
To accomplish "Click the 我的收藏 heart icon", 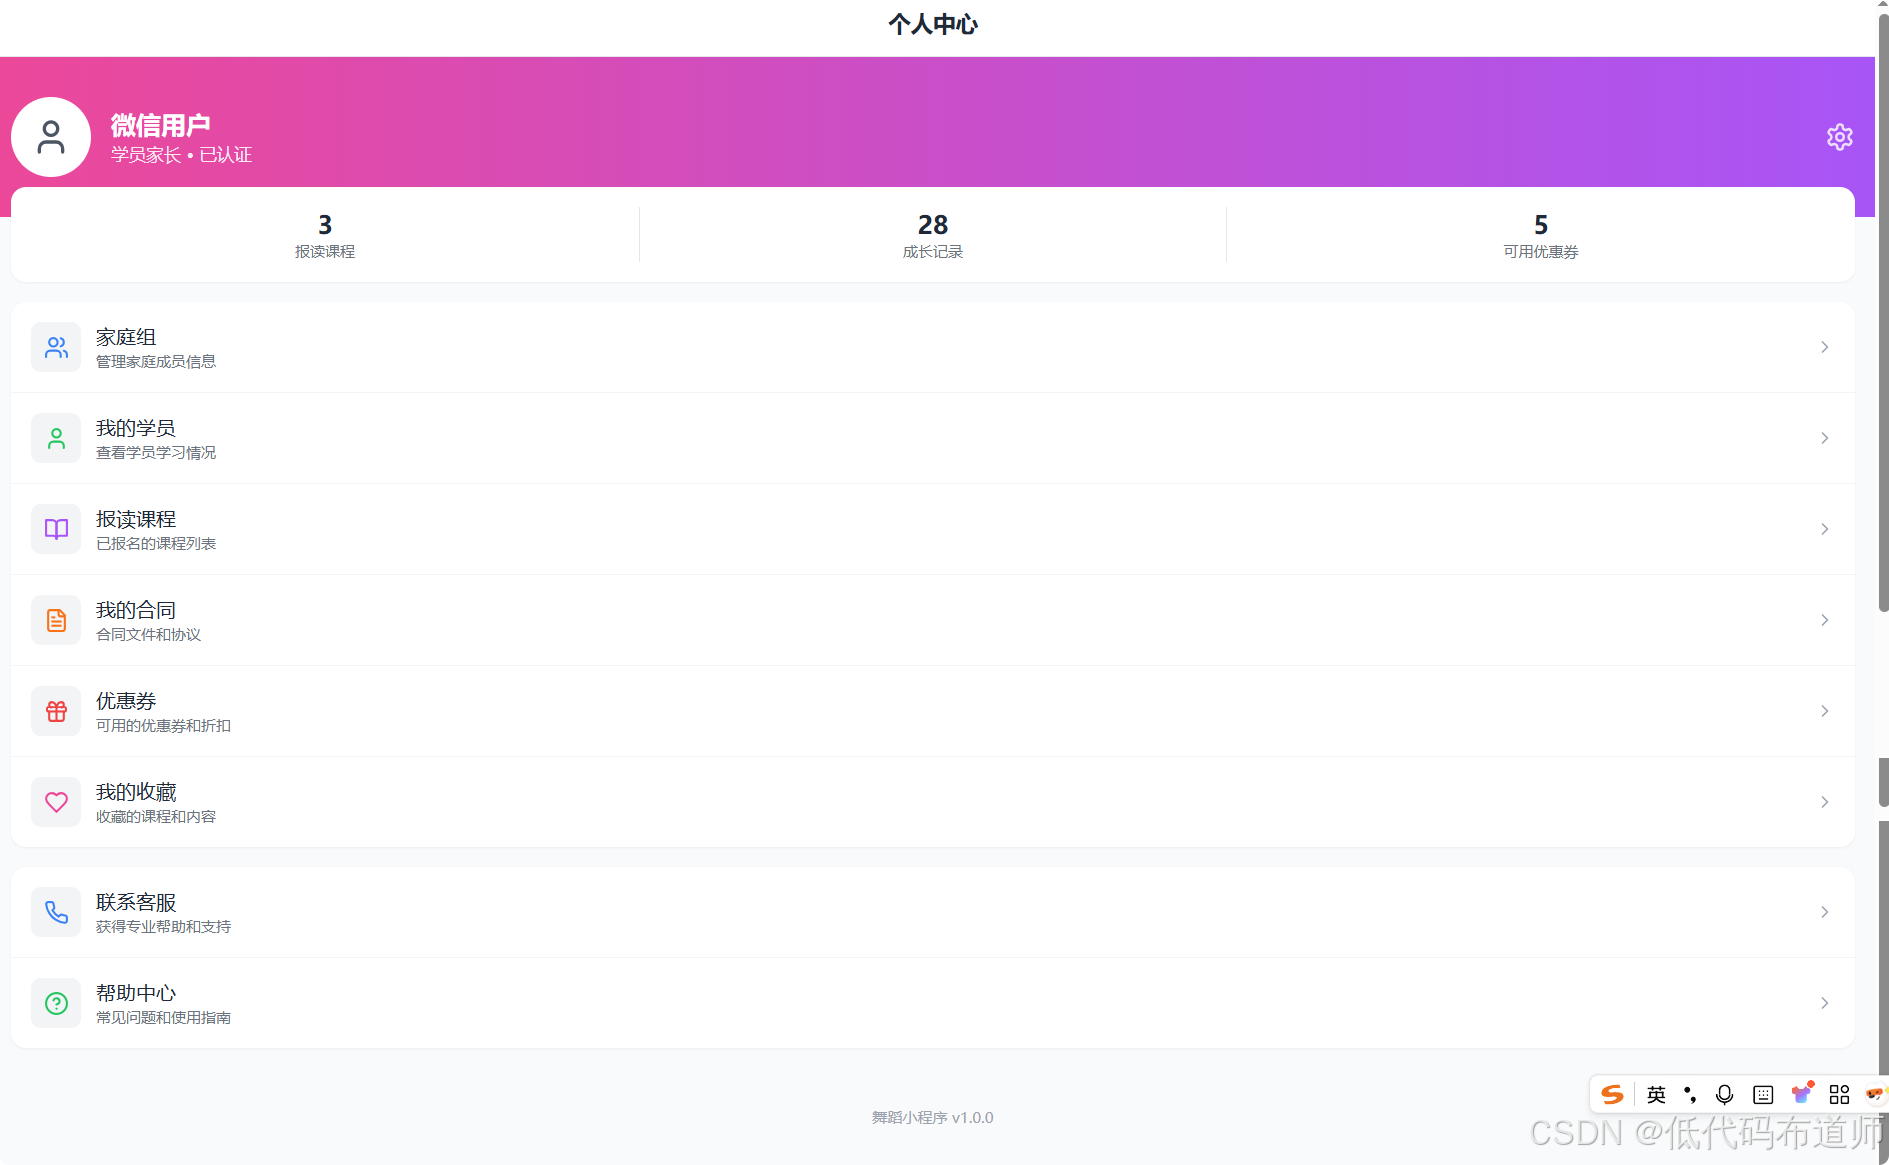I will [x=56, y=802].
